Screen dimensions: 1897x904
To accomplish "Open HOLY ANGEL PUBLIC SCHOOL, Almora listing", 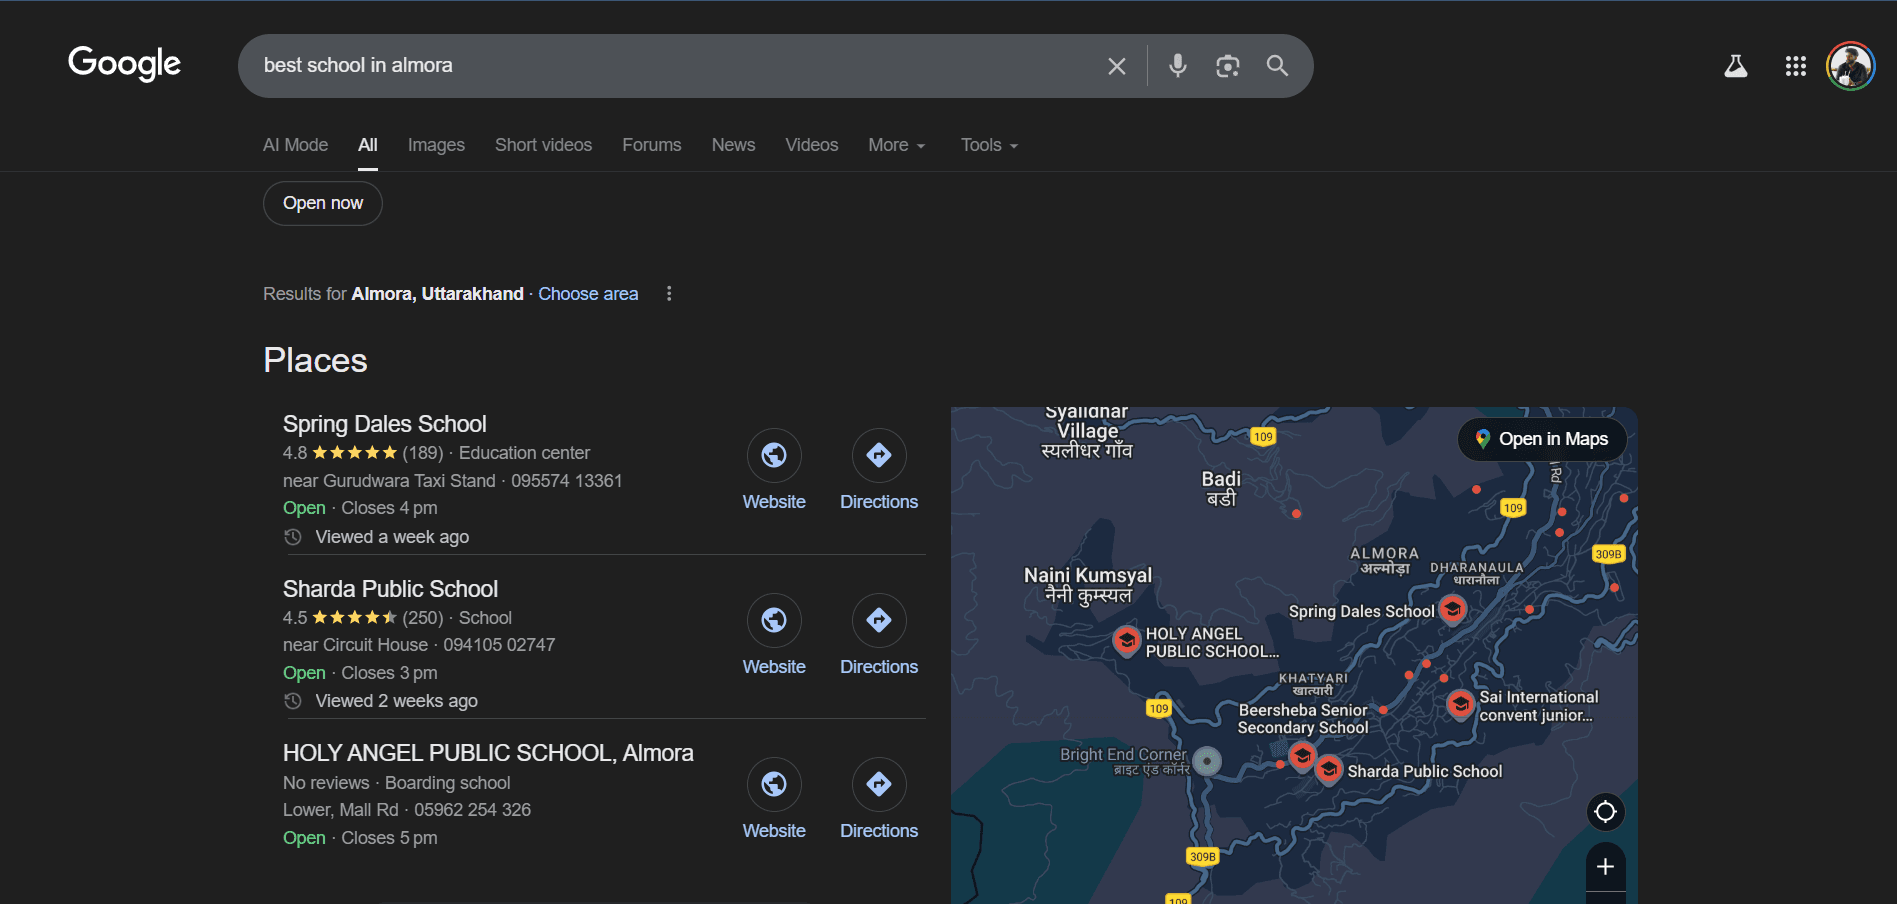I will pyautogui.click(x=487, y=753).
